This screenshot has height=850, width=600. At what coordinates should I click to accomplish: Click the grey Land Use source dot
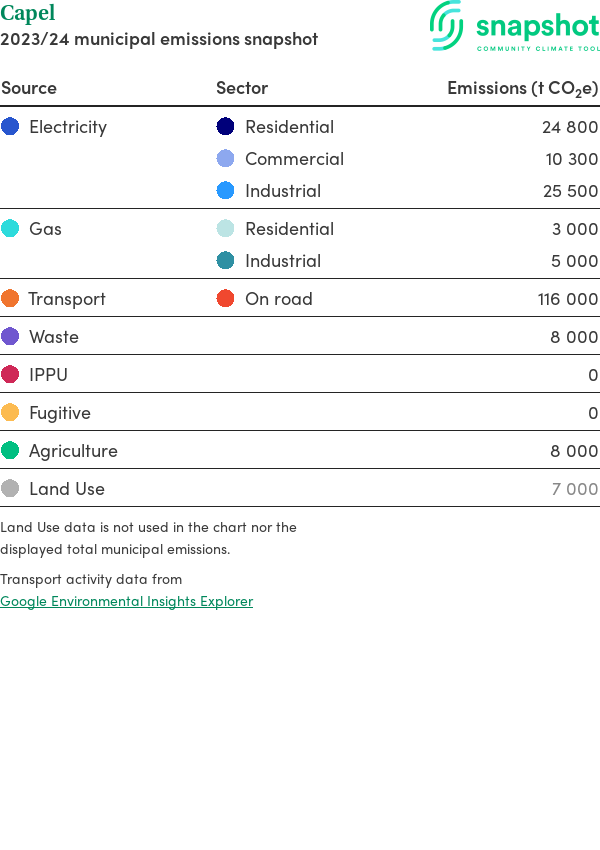[10, 489]
